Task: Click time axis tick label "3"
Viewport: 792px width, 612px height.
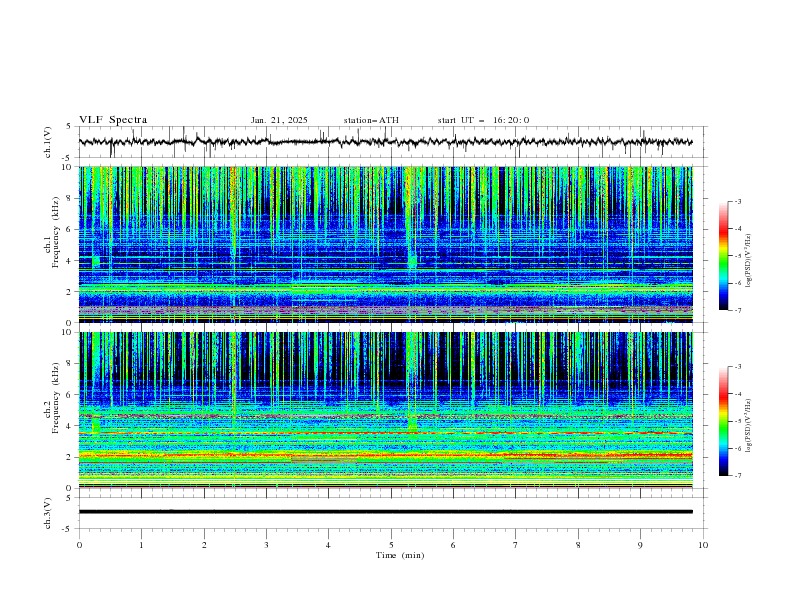Action: (x=266, y=545)
